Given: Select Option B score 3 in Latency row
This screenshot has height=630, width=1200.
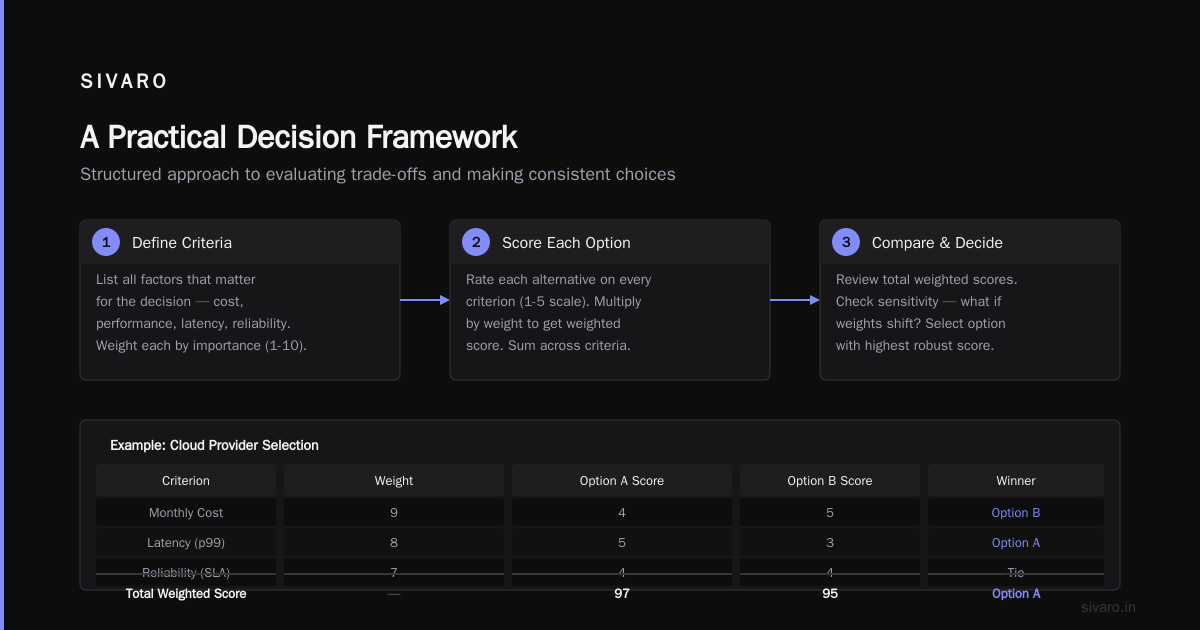Looking at the screenshot, I should (830, 542).
